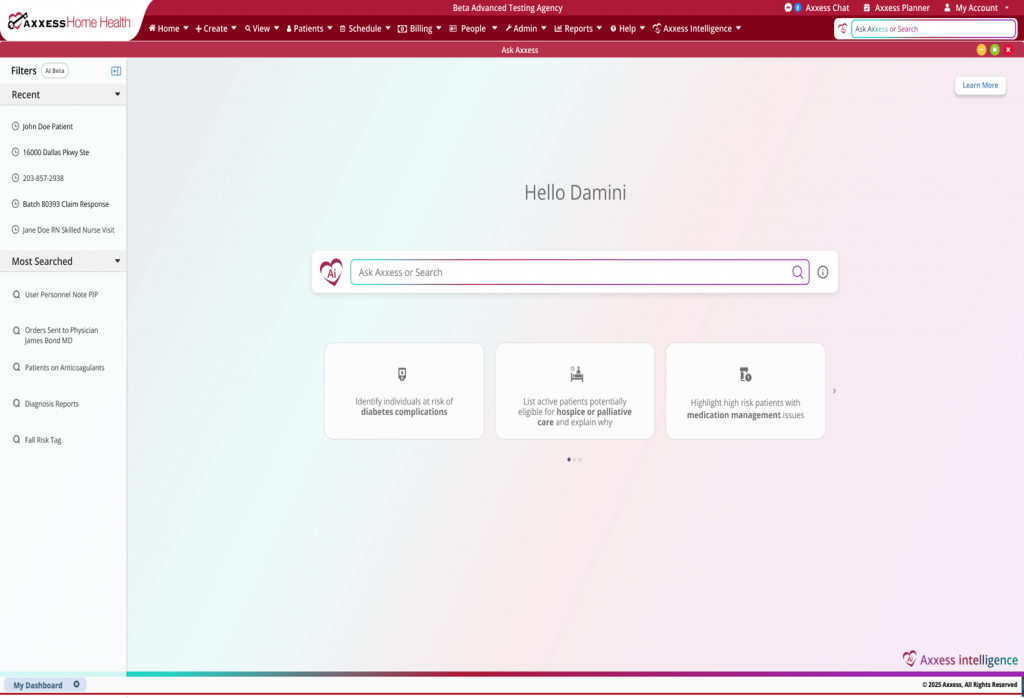Select User Personnel Note PIP search

61,294
